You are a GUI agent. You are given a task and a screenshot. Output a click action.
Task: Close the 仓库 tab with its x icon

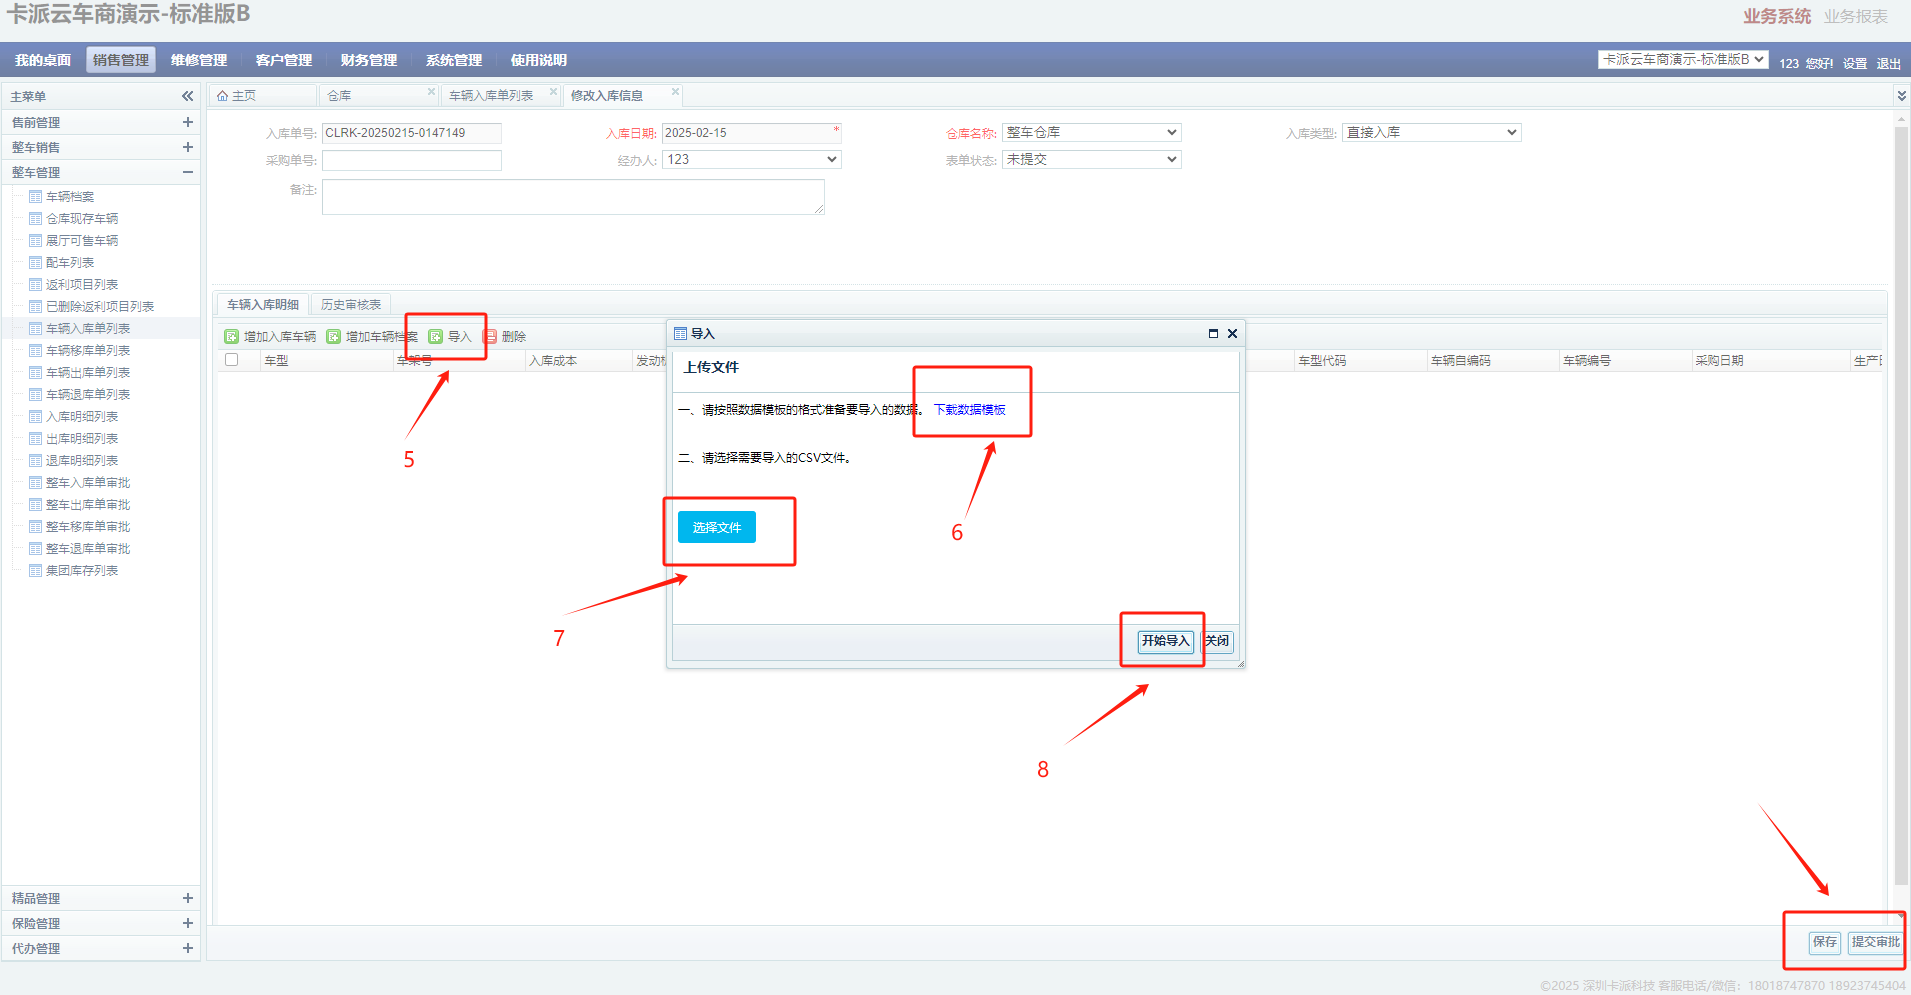(431, 92)
